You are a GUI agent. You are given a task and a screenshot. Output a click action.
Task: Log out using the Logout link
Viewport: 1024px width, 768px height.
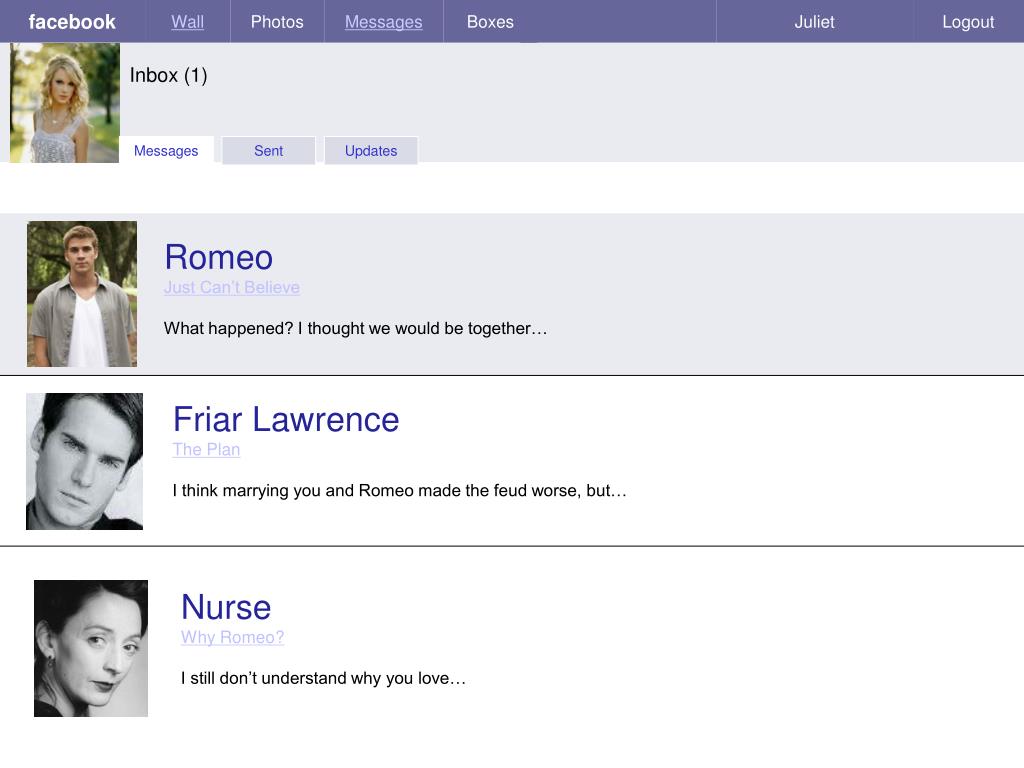(968, 22)
